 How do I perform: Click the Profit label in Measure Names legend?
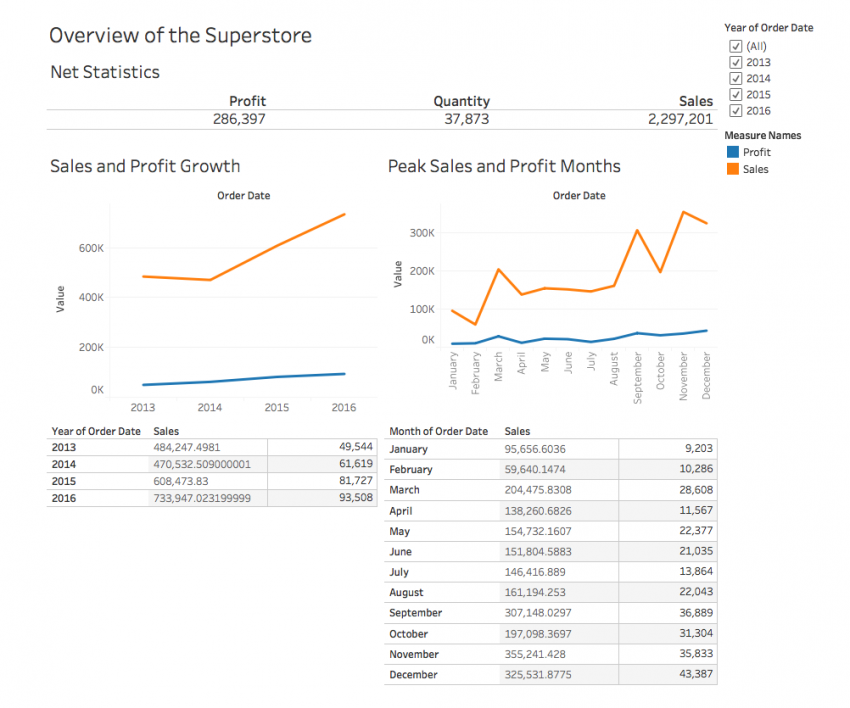(x=758, y=151)
